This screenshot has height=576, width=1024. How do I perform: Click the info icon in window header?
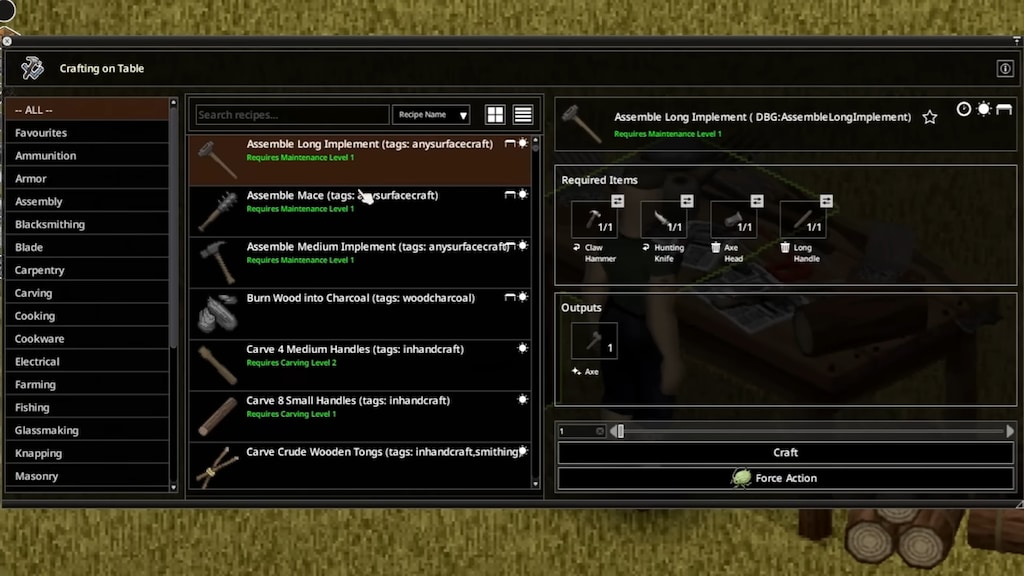click(x=1005, y=69)
